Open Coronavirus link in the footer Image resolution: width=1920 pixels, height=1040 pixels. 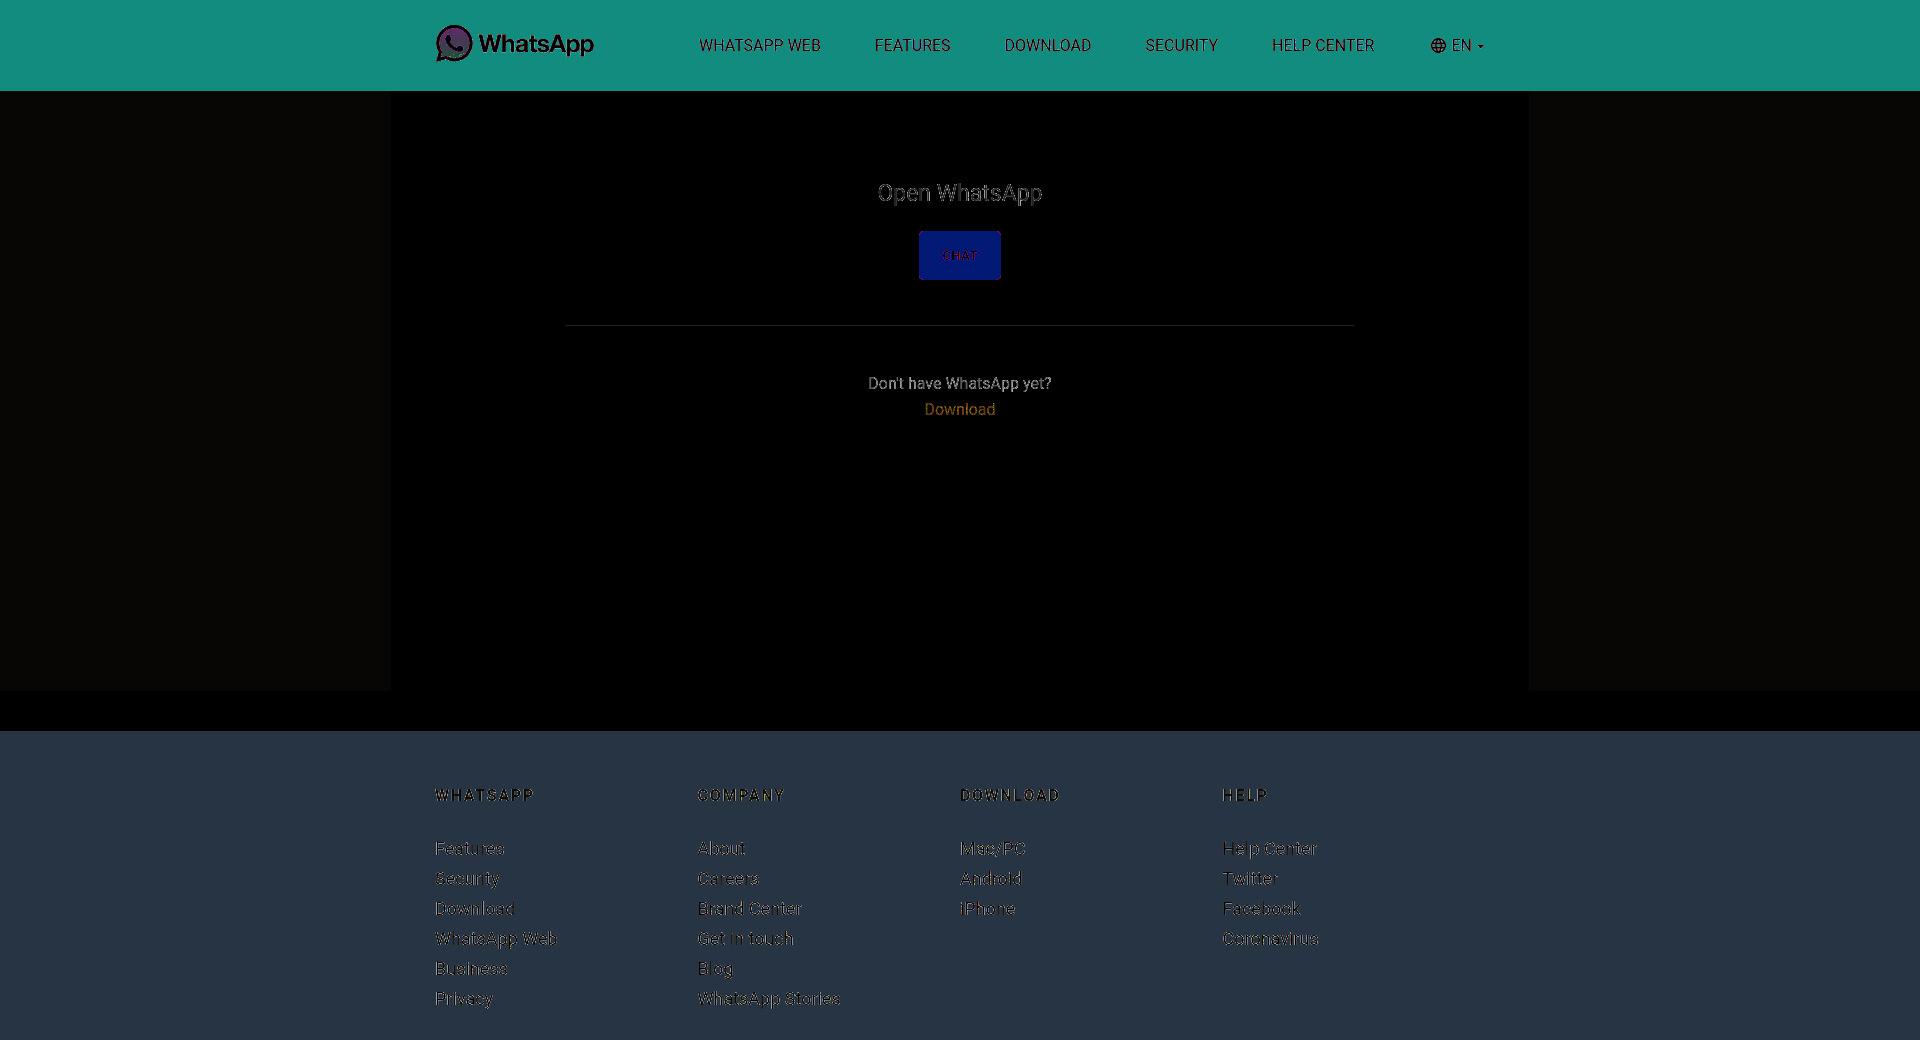pos(1270,938)
